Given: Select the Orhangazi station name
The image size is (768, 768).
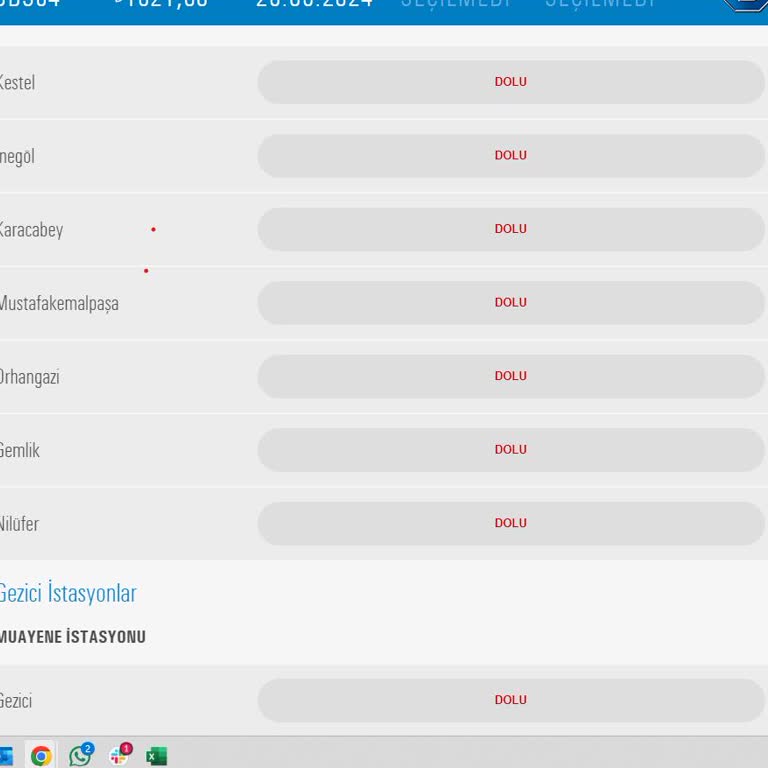Looking at the screenshot, I should coord(29,377).
